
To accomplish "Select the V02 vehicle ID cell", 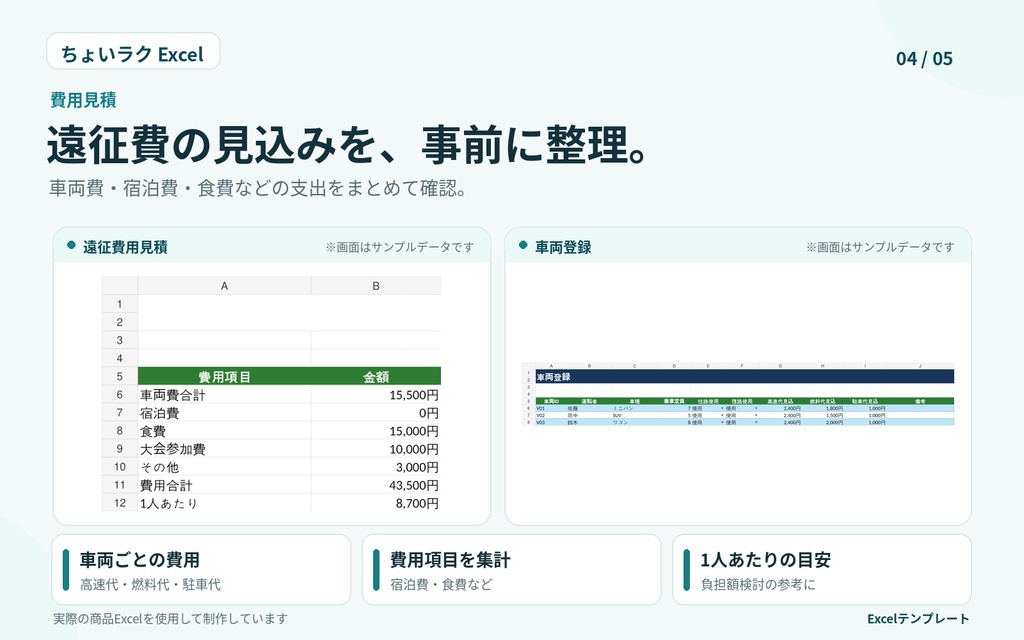I will pyautogui.click(x=551, y=415).
